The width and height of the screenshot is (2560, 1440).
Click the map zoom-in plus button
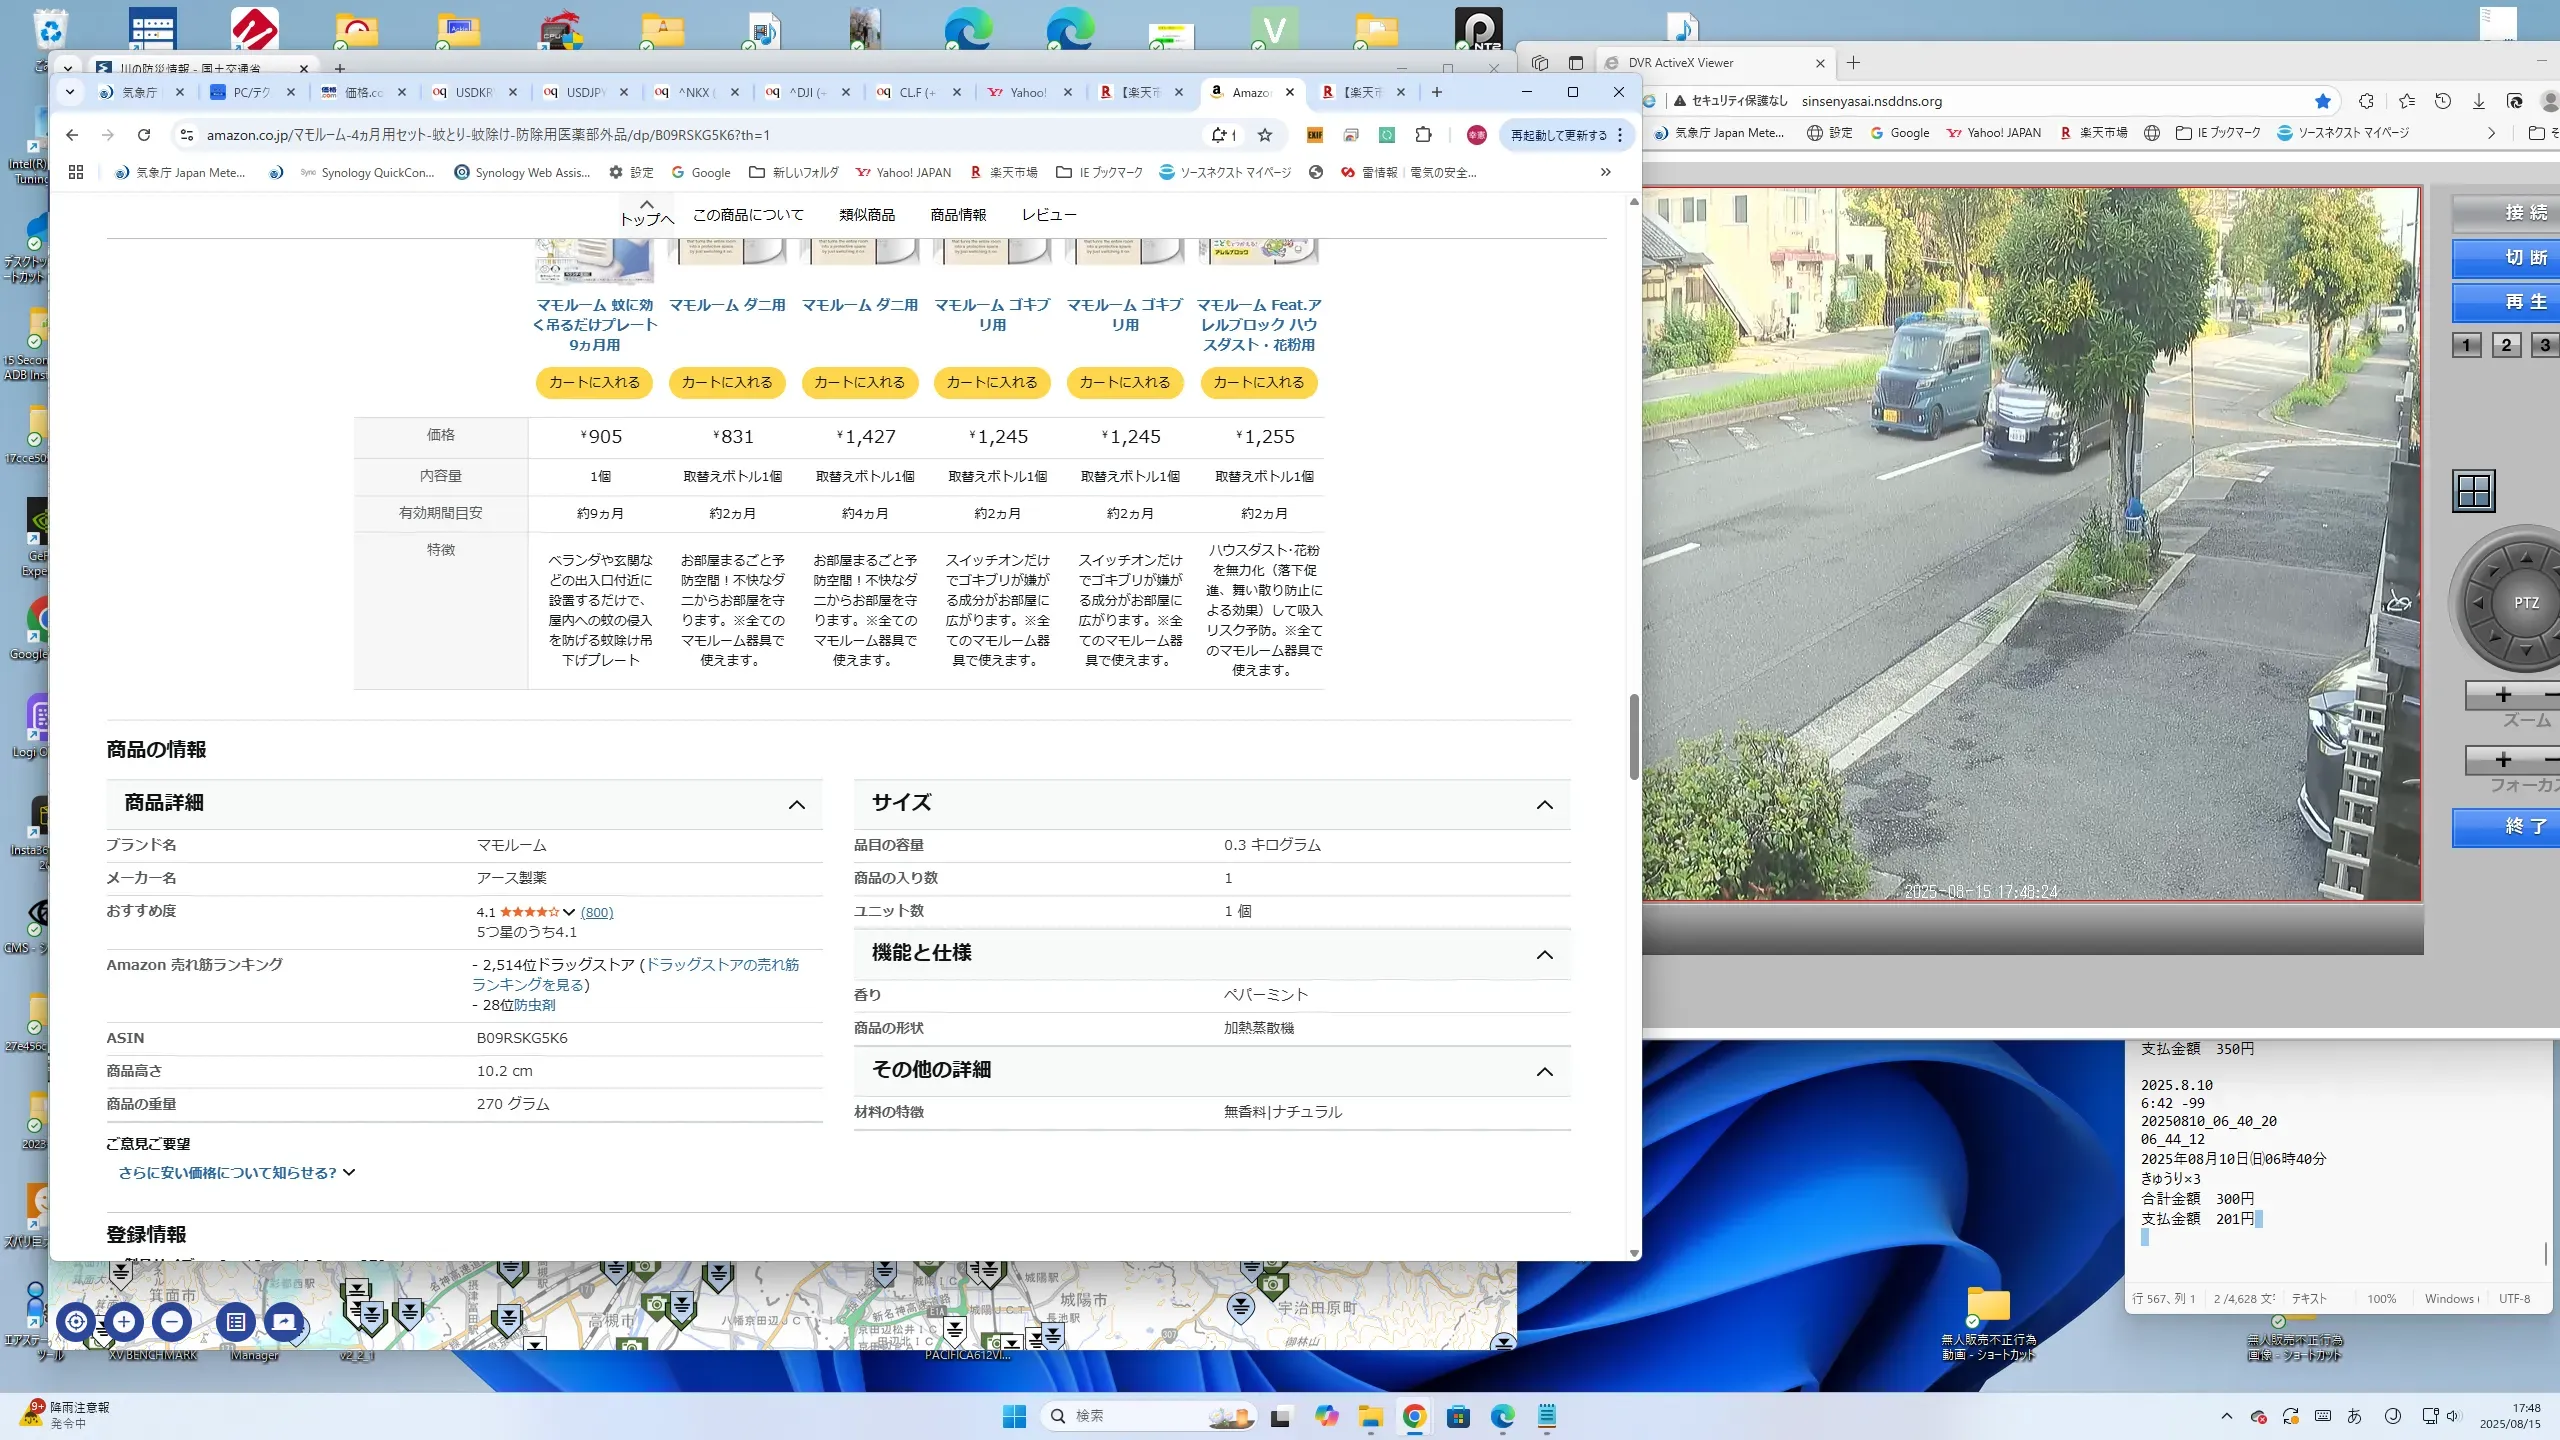coord(124,1322)
